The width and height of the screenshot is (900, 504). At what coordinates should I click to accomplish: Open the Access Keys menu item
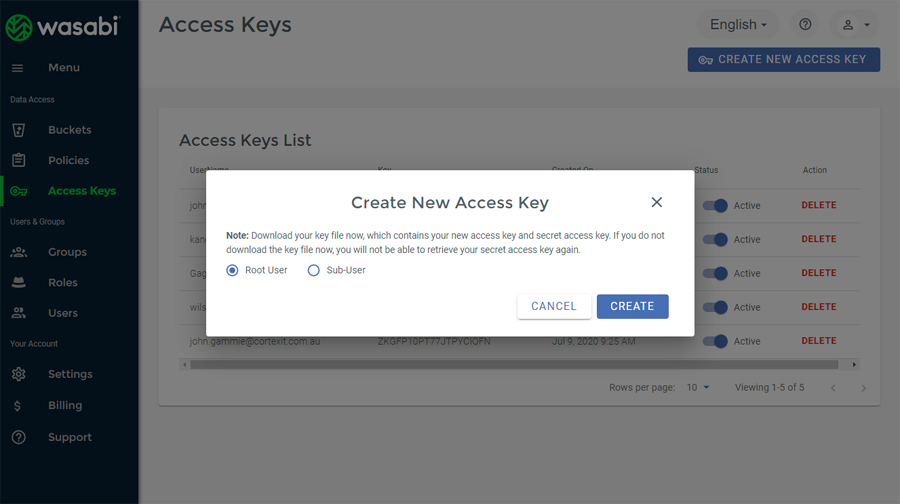[x=81, y=191]
